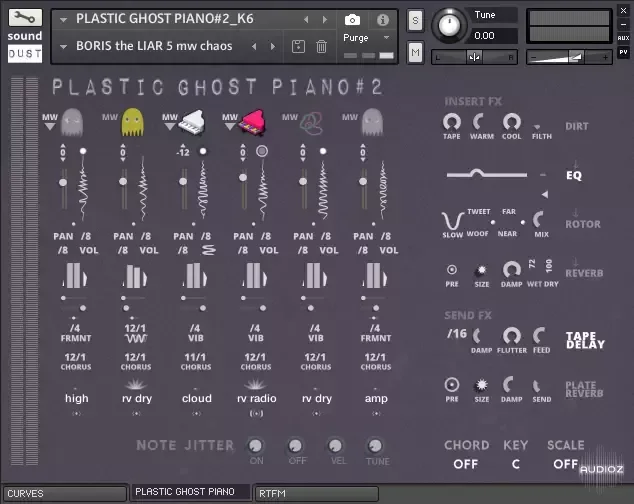Take a snapshot with the camera icon
The image size is (634, 504).
352,19
